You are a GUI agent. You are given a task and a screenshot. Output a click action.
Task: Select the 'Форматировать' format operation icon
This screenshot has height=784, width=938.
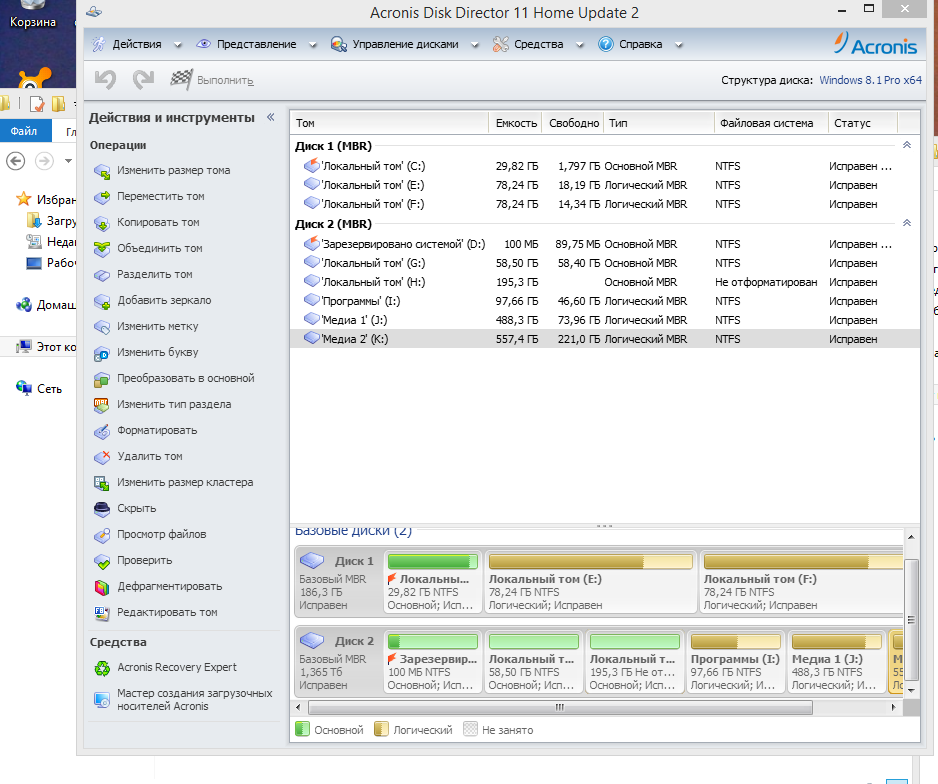point(102,431)
